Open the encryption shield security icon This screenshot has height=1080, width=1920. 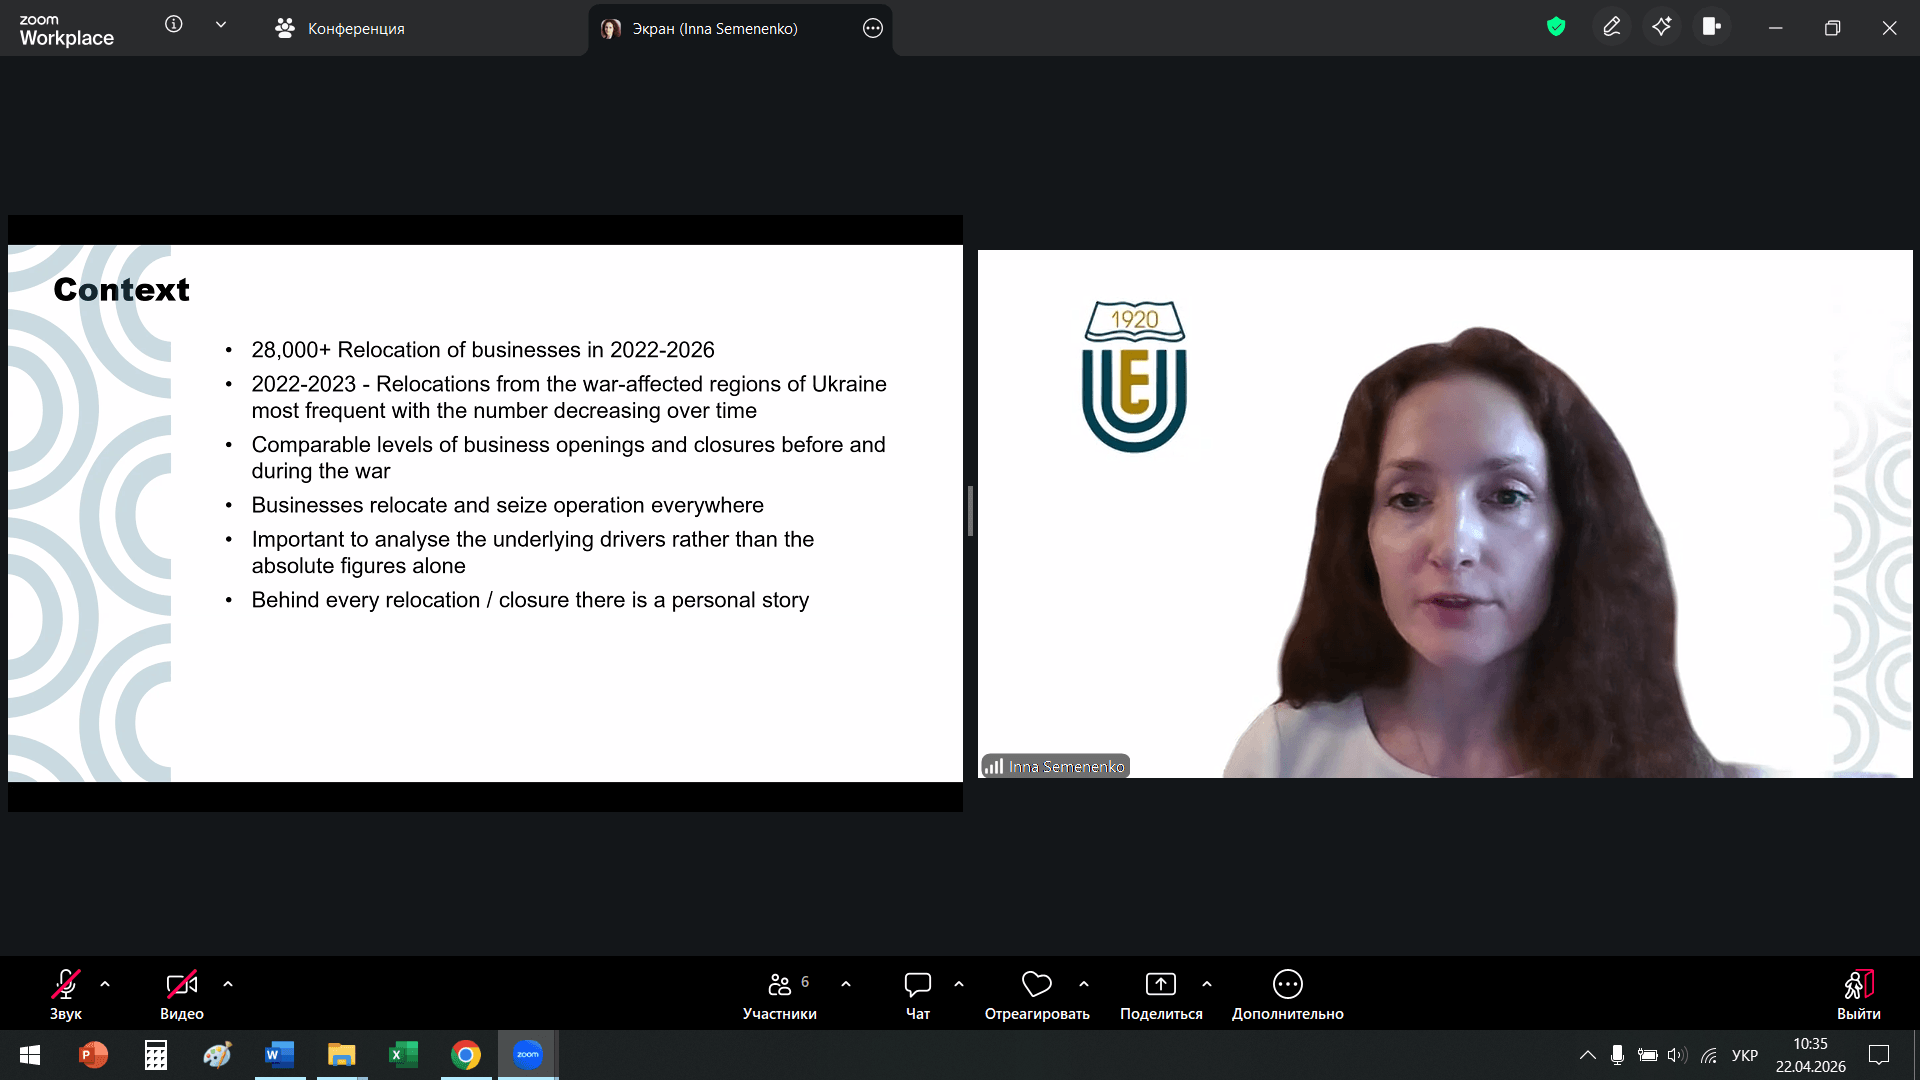1556,27
